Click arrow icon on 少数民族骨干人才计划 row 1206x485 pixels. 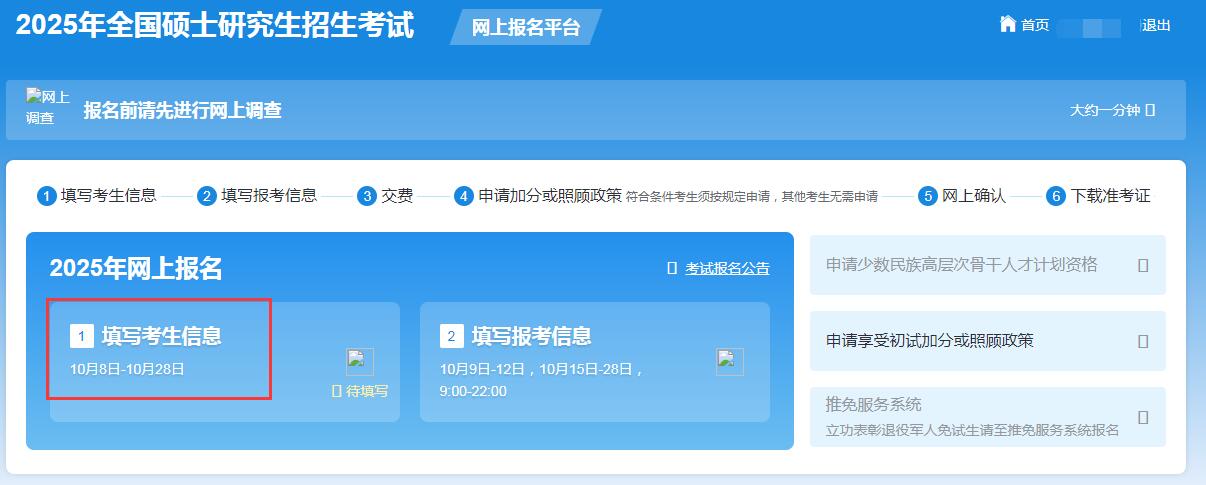(1143, 265)
